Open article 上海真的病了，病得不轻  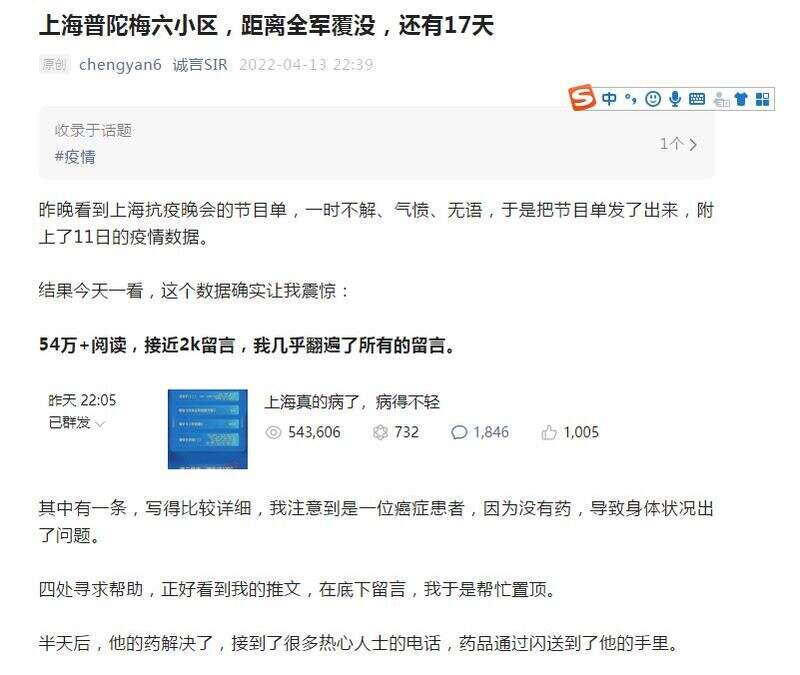click(x=352, y=402)
